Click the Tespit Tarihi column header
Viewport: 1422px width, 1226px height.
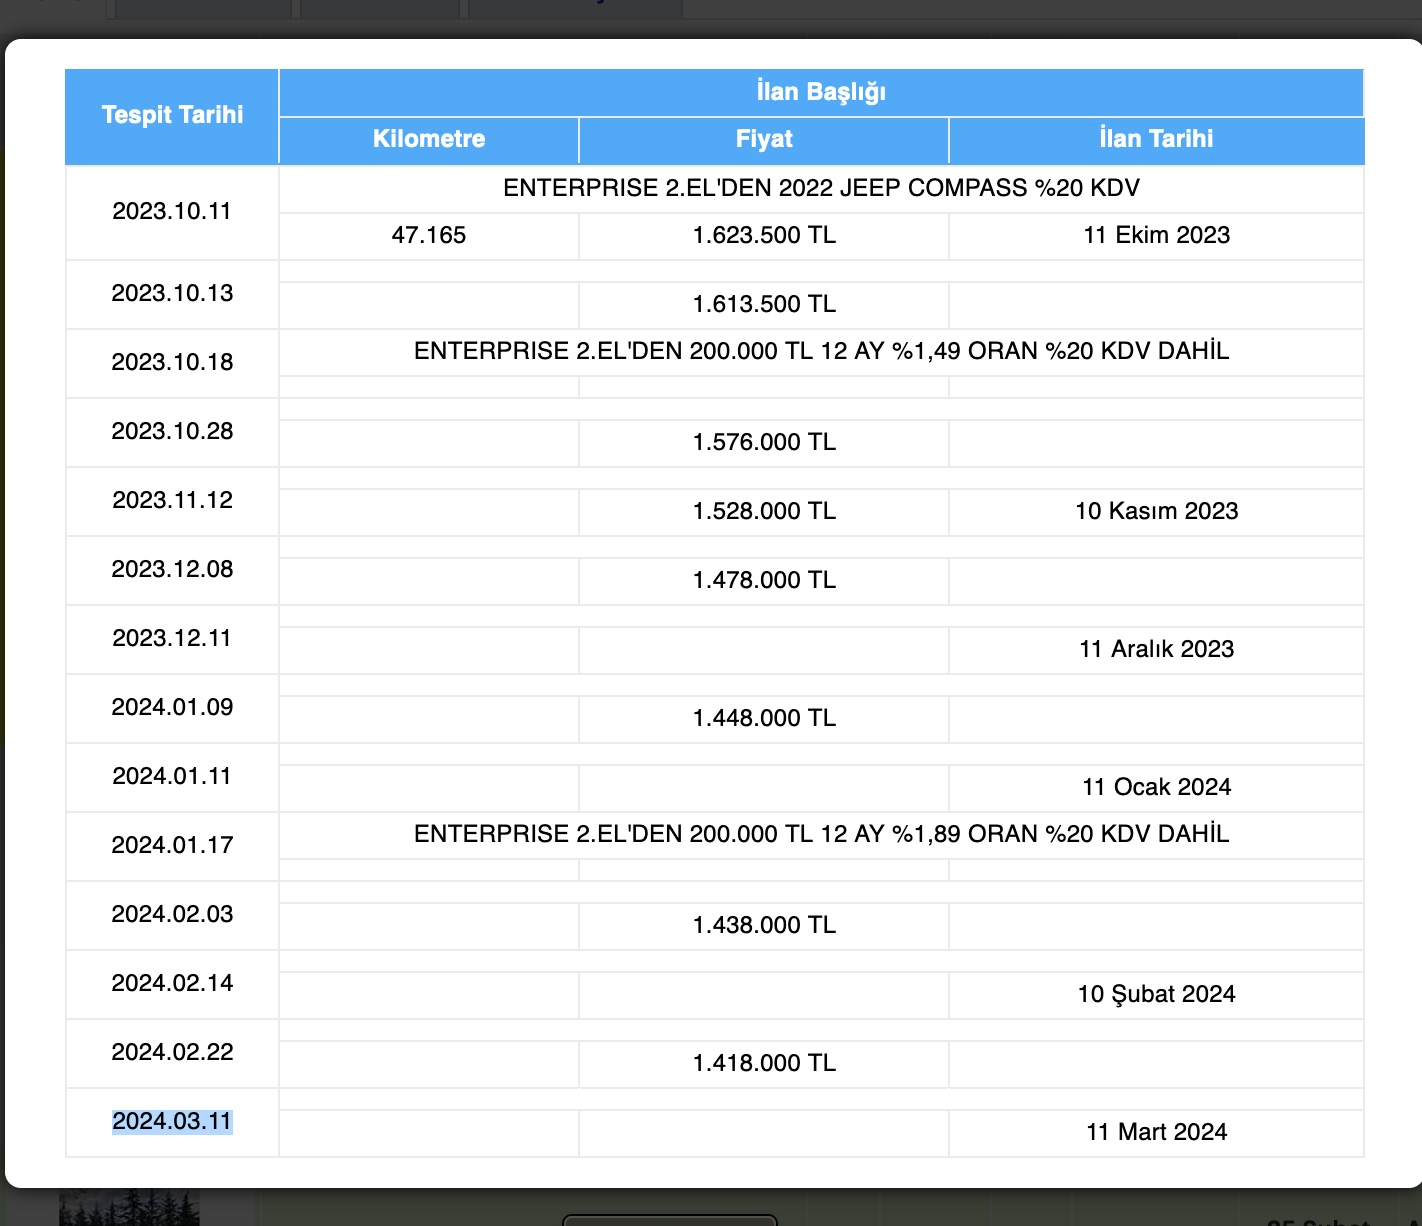[172, 115]
